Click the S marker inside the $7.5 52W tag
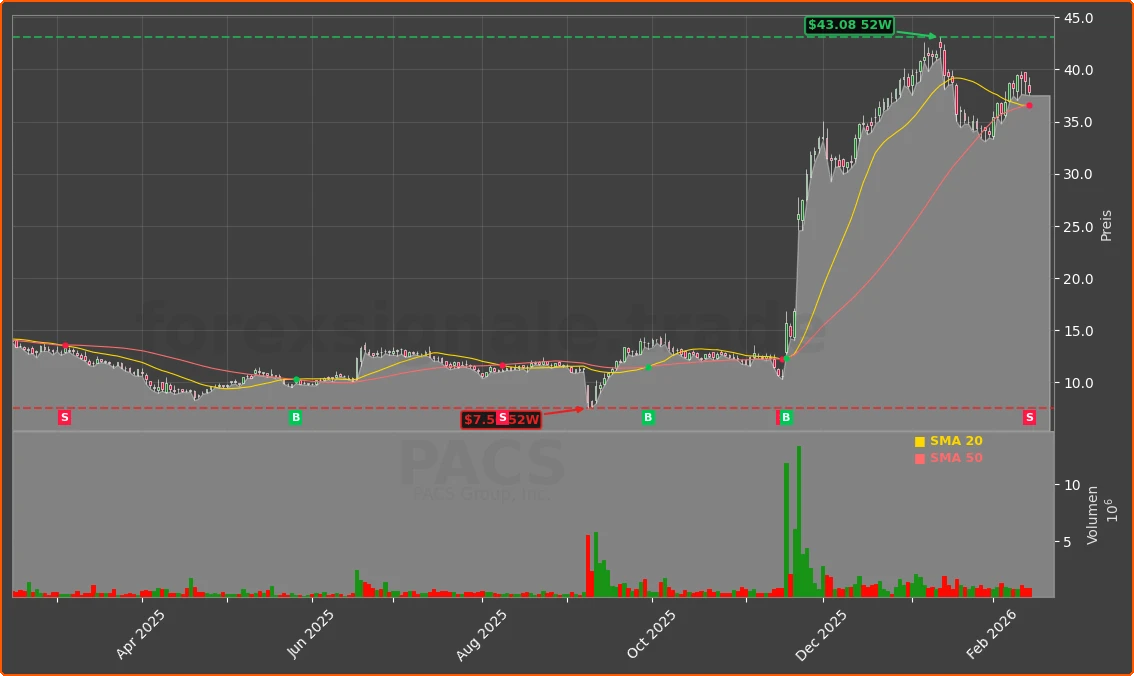Image resolution: width=1134 pixels, height=676 pixels. tap(503, 420)
